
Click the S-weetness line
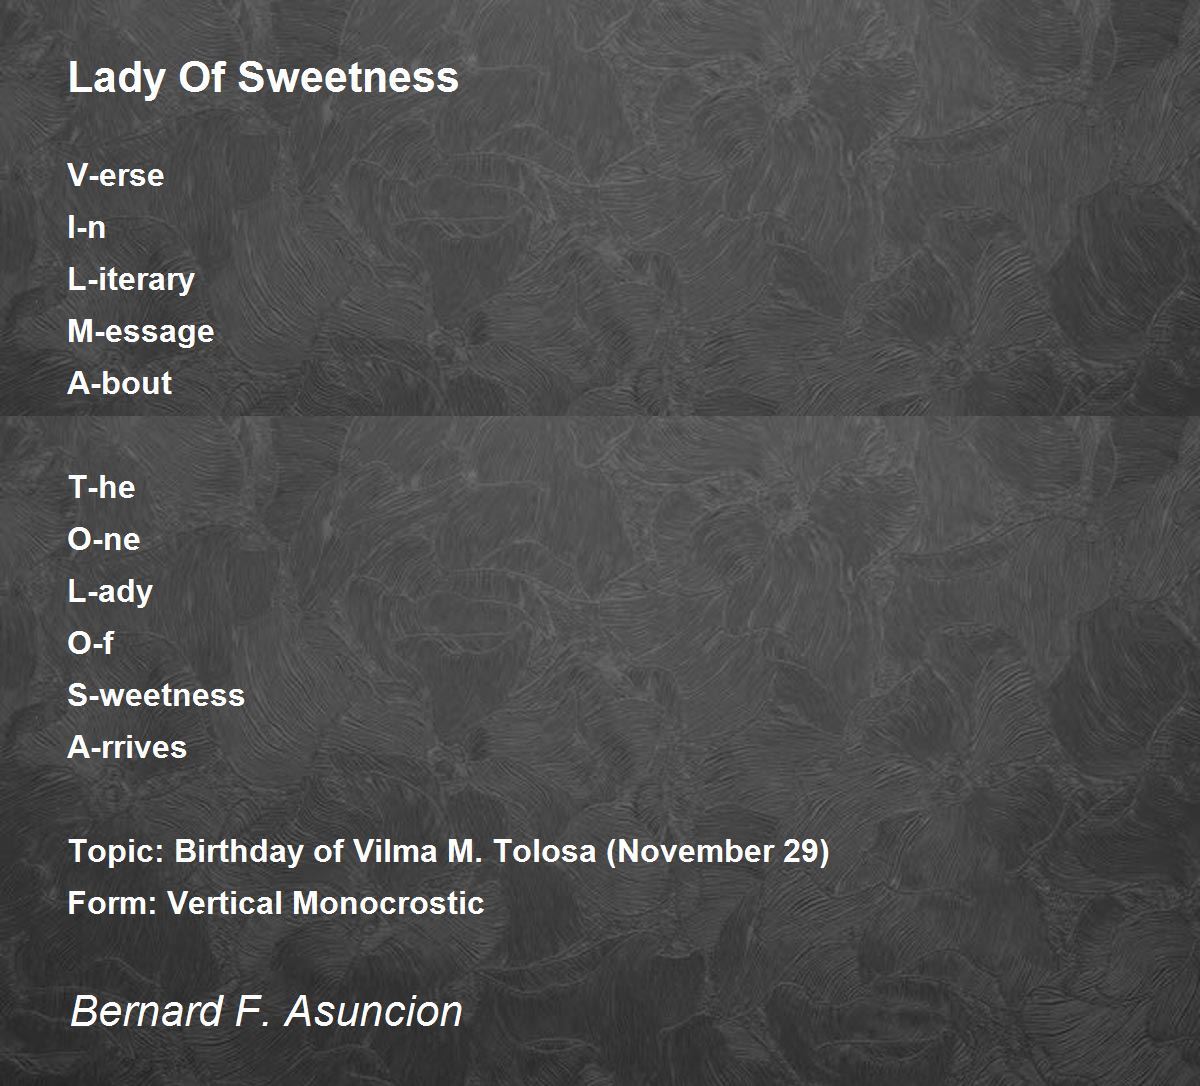(x=156, y=695)
